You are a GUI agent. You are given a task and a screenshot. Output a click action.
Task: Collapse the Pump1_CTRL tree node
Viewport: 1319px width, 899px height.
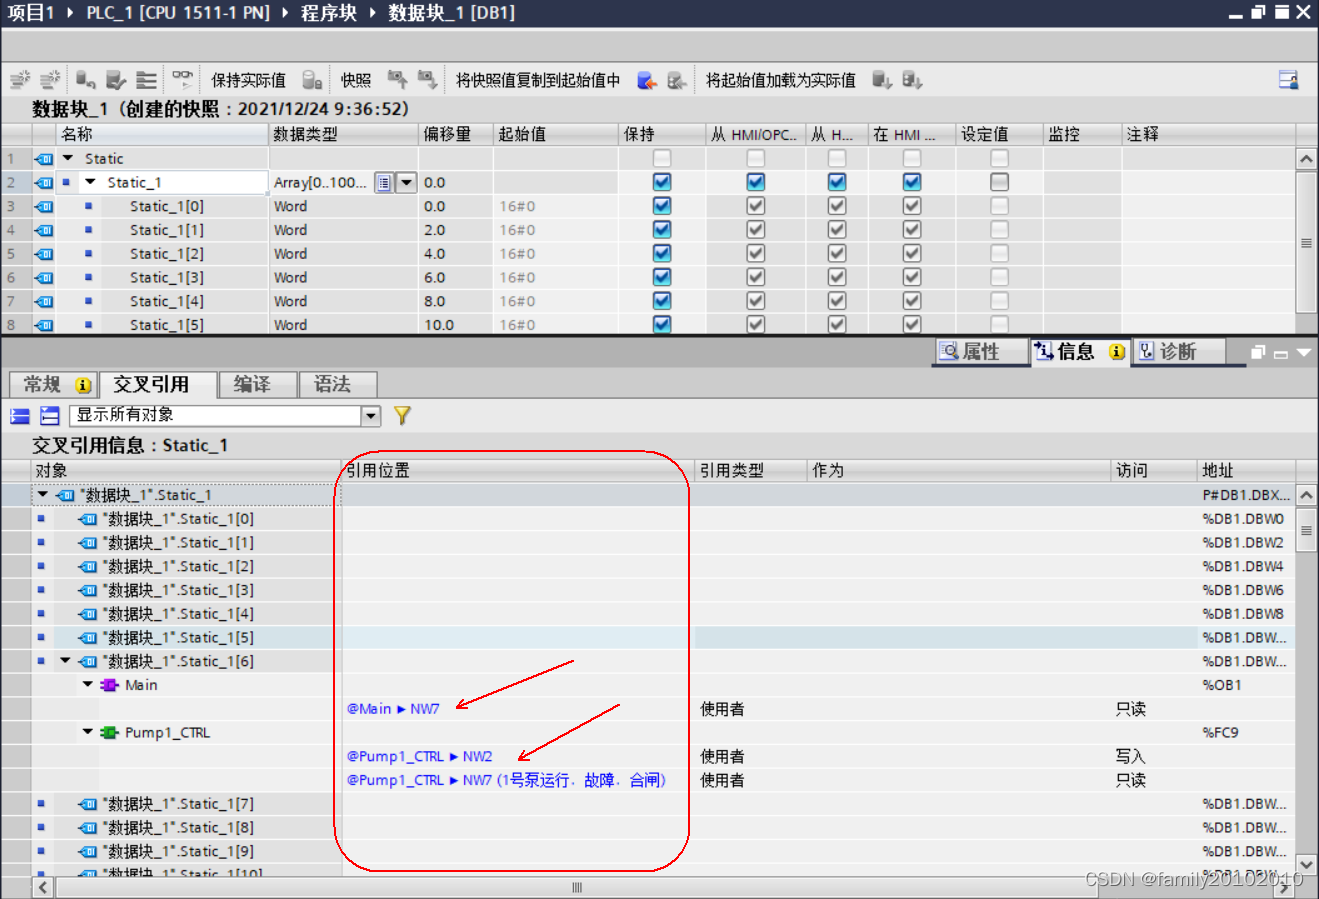click(88, 732)
